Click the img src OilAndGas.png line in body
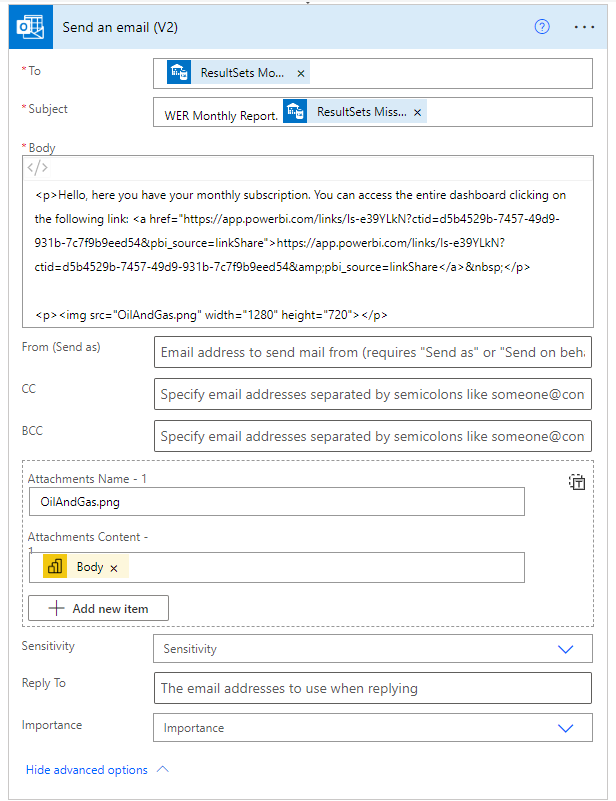 click(x=211, y=315)
